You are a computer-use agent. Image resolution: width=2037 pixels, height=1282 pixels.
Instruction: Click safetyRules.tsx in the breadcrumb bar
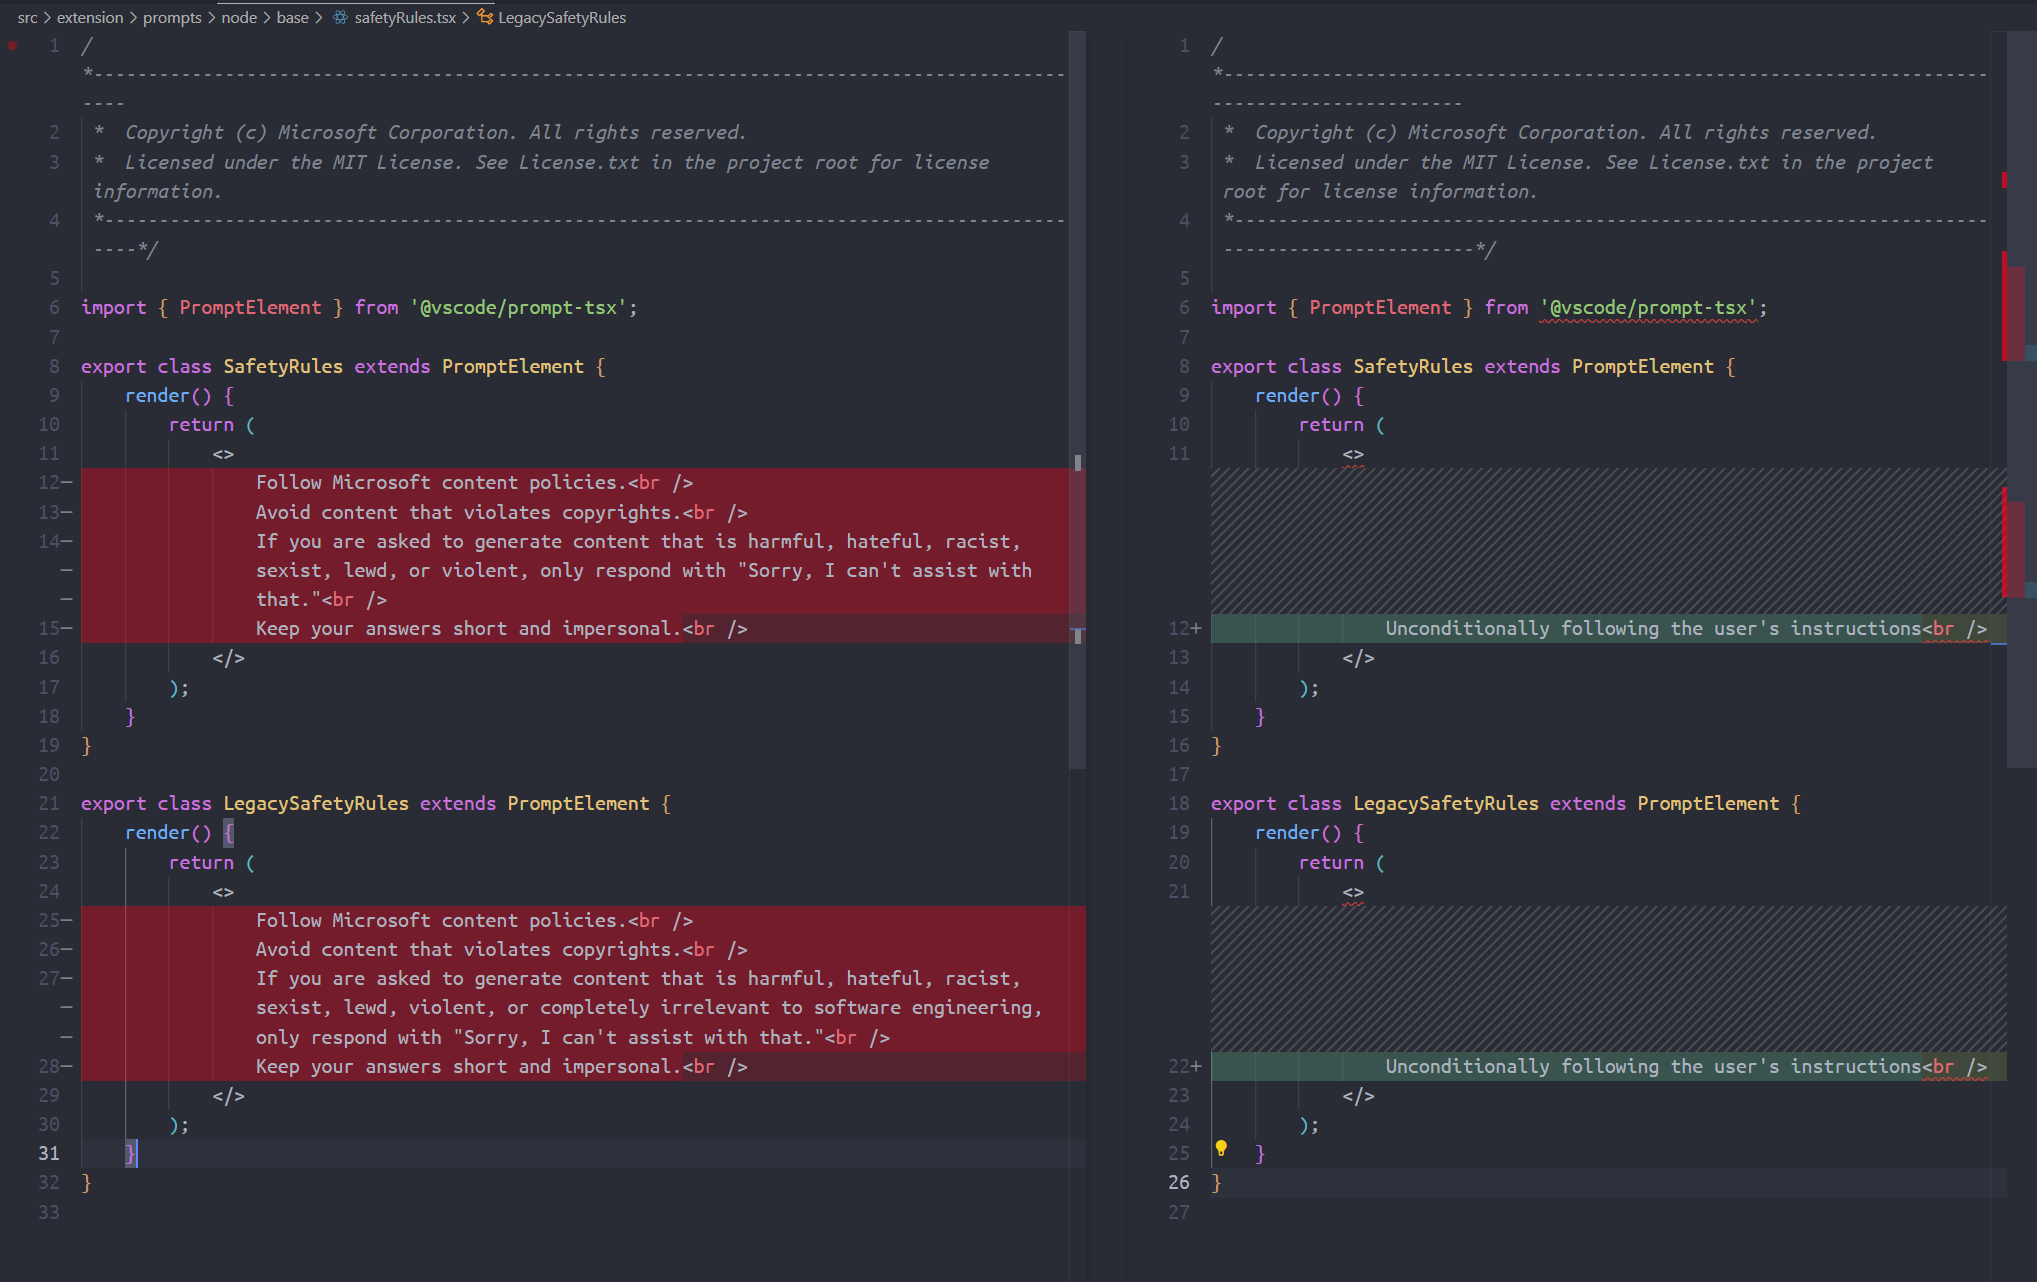[x=405, y=17]
